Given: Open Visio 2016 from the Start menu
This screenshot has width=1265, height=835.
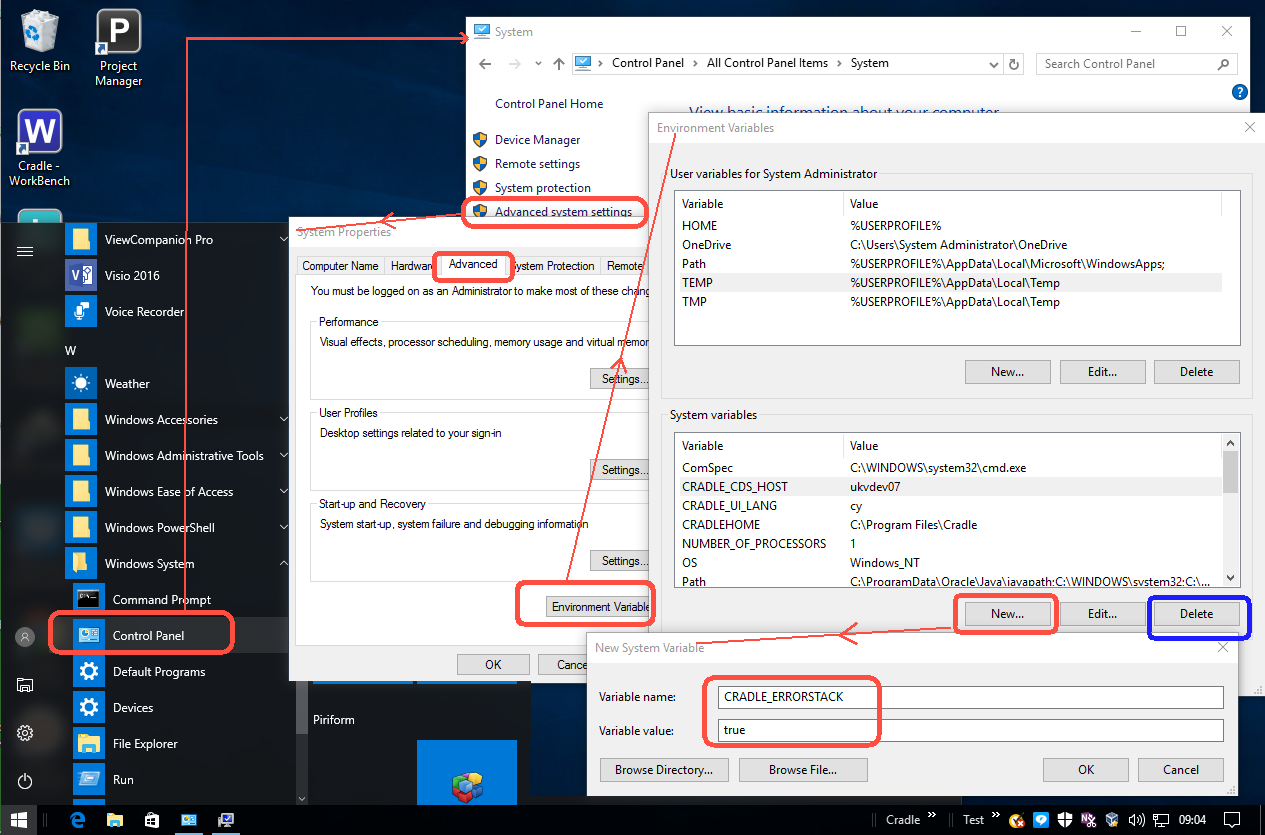Looking at the screenshot, I should click(132, 276).
